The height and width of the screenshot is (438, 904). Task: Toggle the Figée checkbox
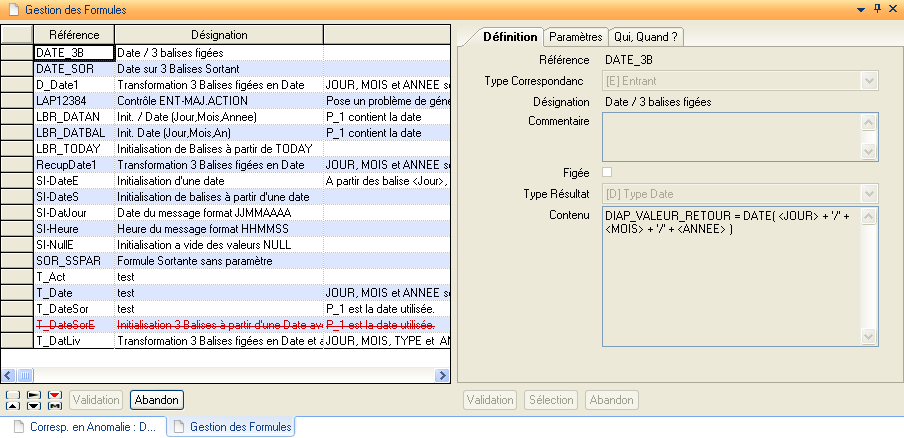[608, 173]
